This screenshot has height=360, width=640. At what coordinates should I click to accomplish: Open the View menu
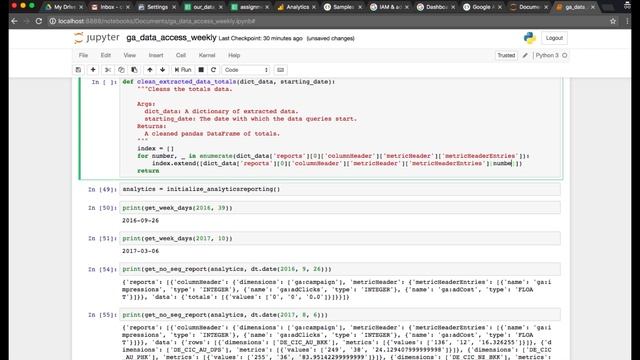pos(129,55)
